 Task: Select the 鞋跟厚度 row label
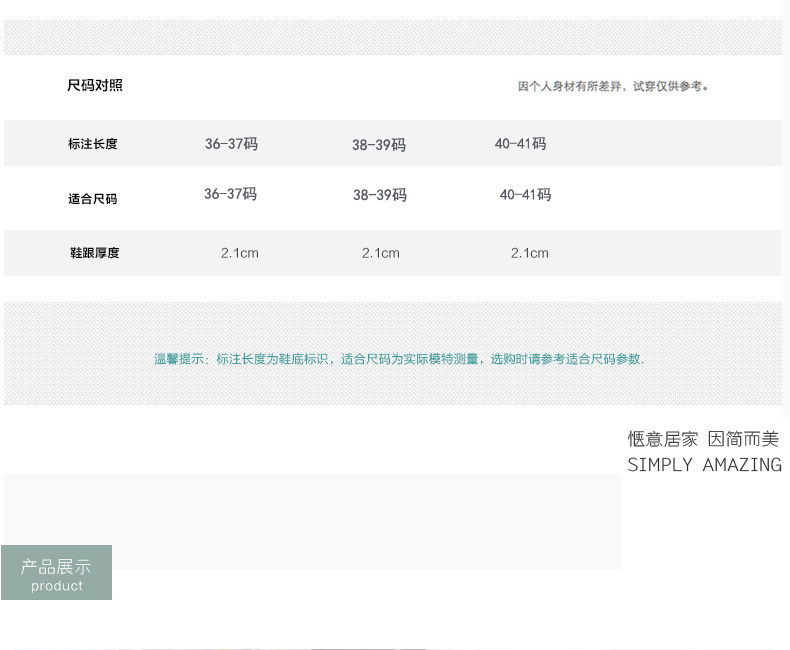point(94,253)
